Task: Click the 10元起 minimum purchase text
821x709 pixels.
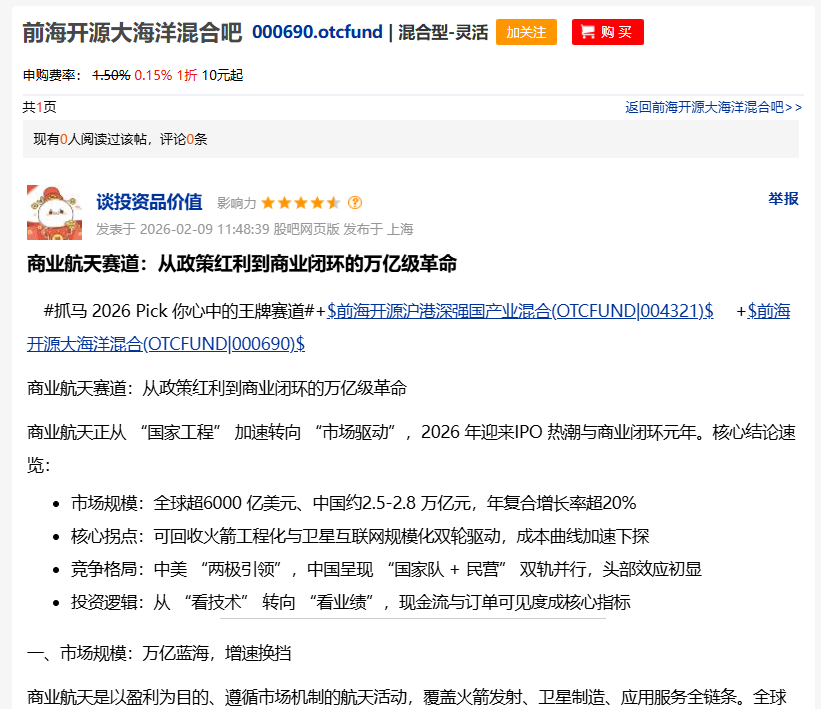Action: (x=223, y=75)
